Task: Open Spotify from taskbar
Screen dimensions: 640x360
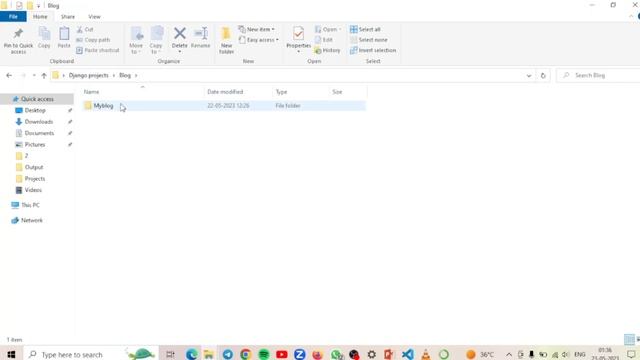Action: click(264, 354)
